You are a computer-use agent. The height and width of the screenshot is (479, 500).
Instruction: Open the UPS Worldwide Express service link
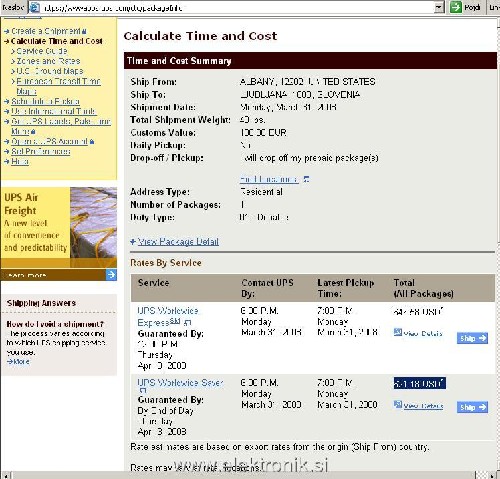coord(168,316)
